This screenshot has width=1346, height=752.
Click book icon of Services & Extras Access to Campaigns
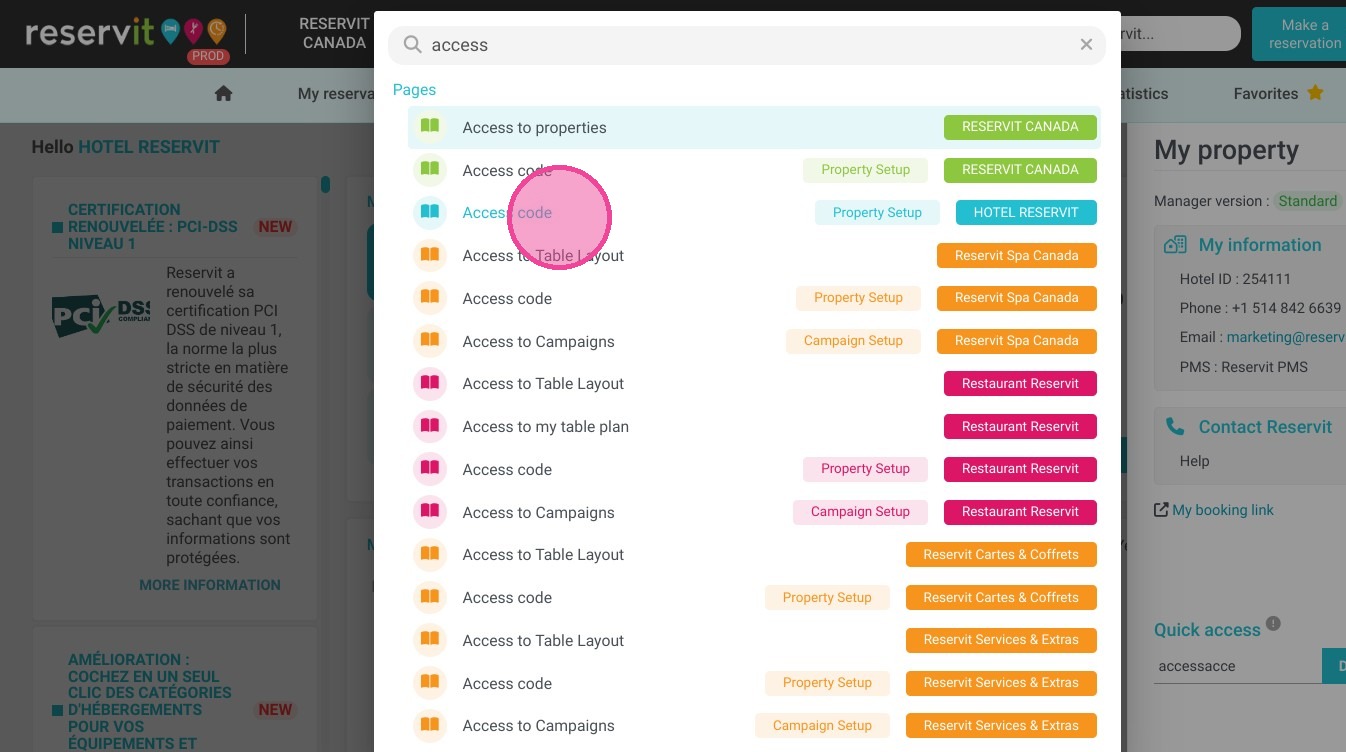click(430, 725)
